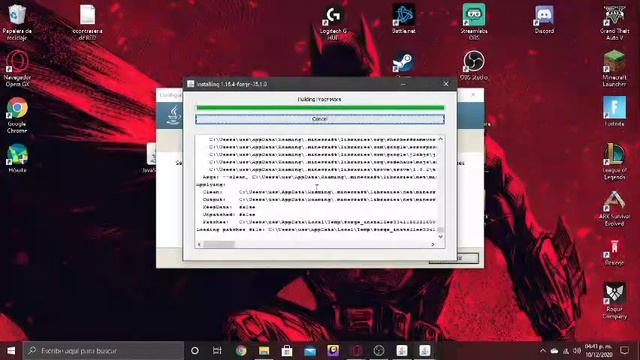Click the log's scroll down arrow

pyautogui.click(x=440, y=237)
